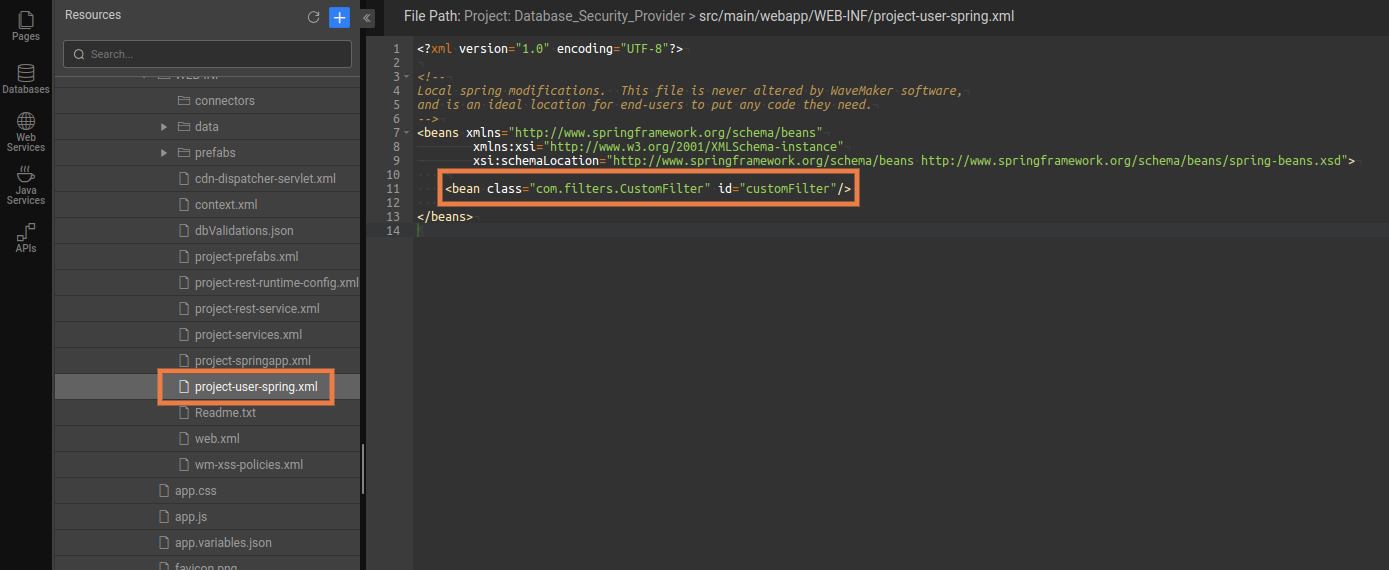Open wm-xss-policies.xml file
Image resolution: width=1389 pixels, height=570 pixels.
248,465
